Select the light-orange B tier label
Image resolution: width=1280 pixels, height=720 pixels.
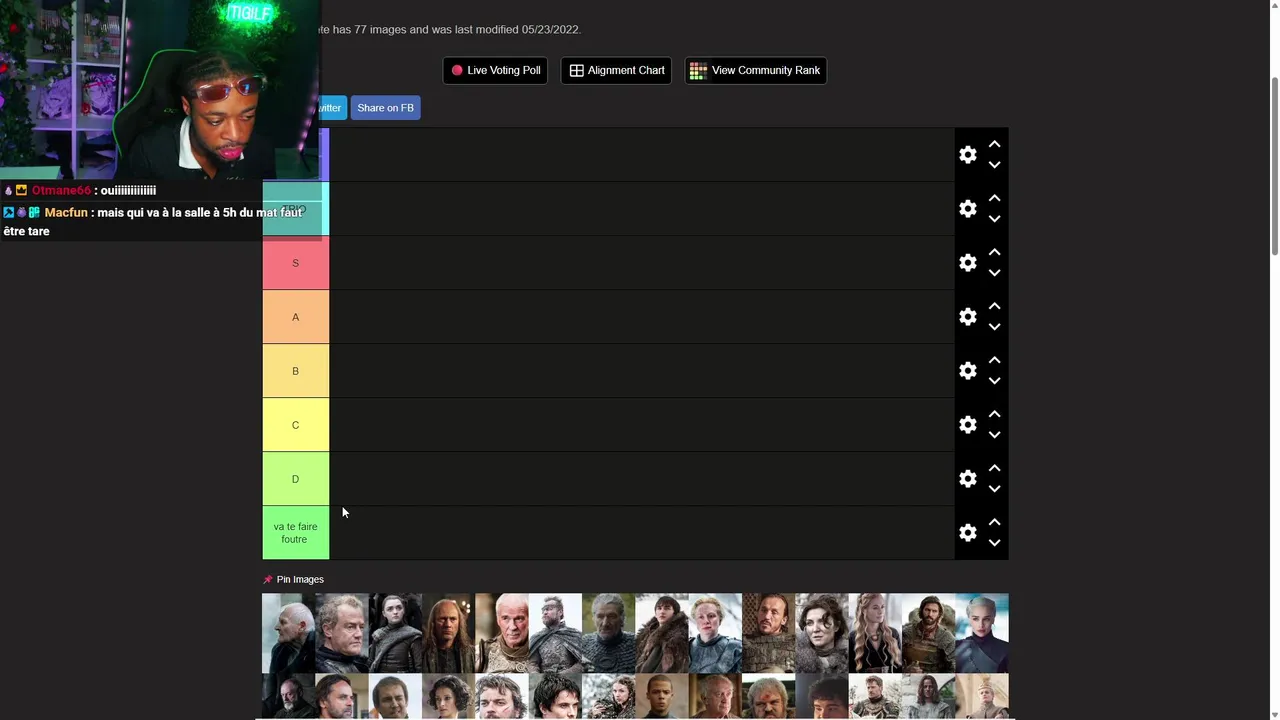tap(295, 371)
